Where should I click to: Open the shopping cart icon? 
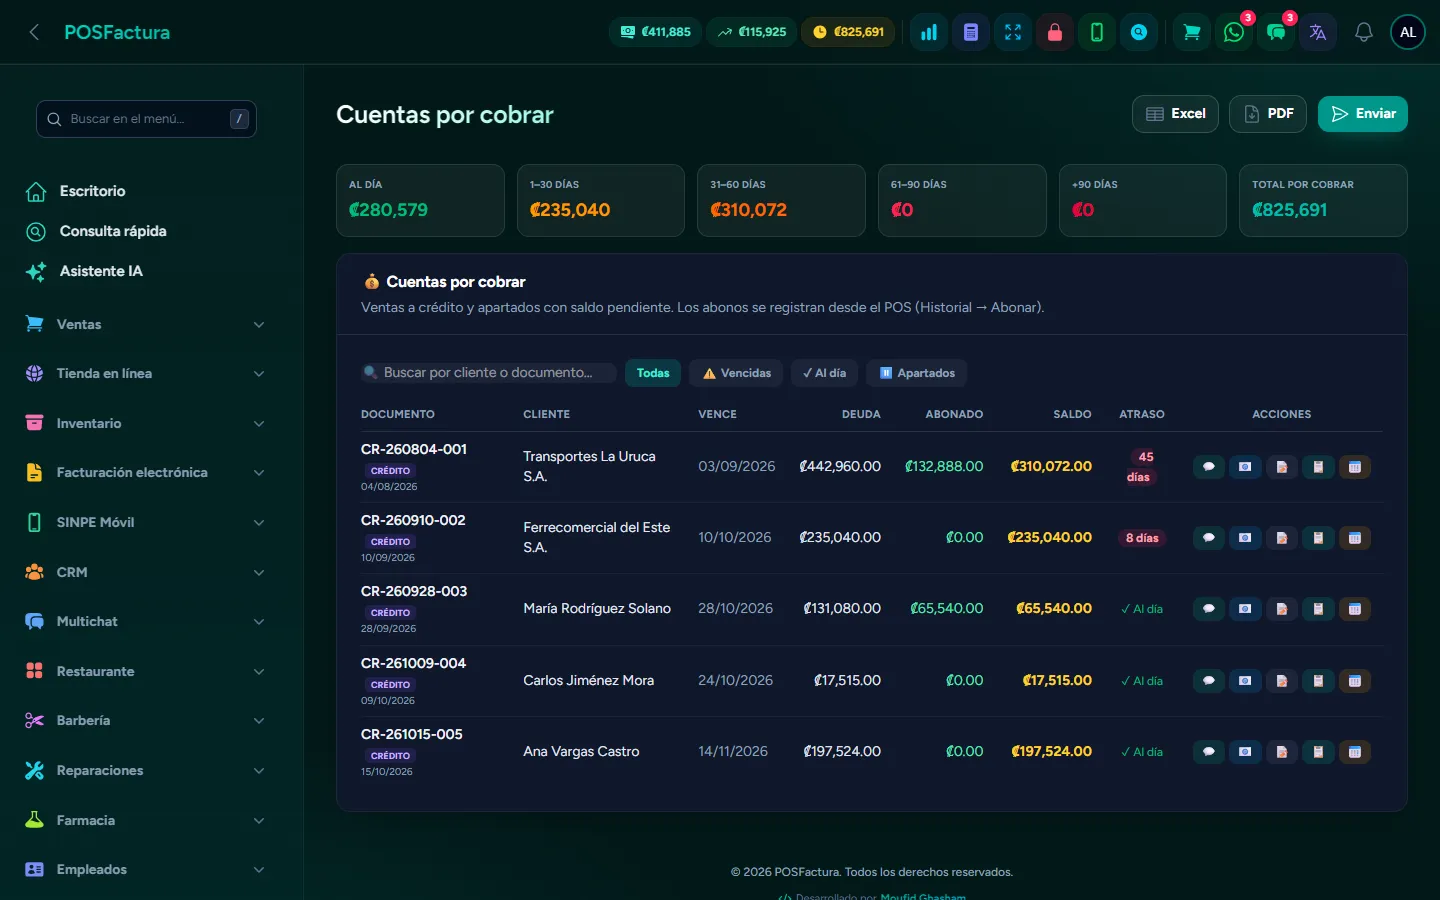1192,32
